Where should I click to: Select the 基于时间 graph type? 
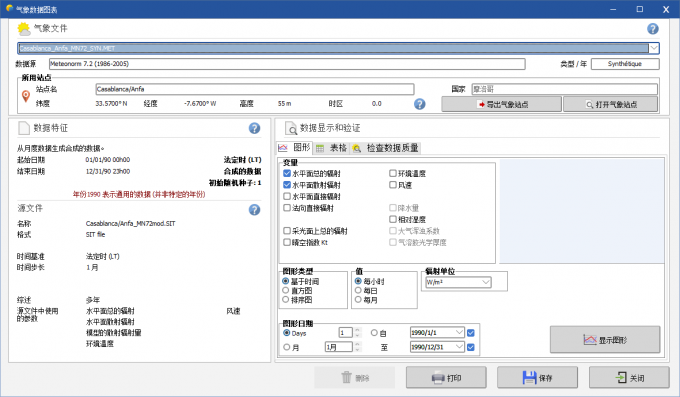286,281
